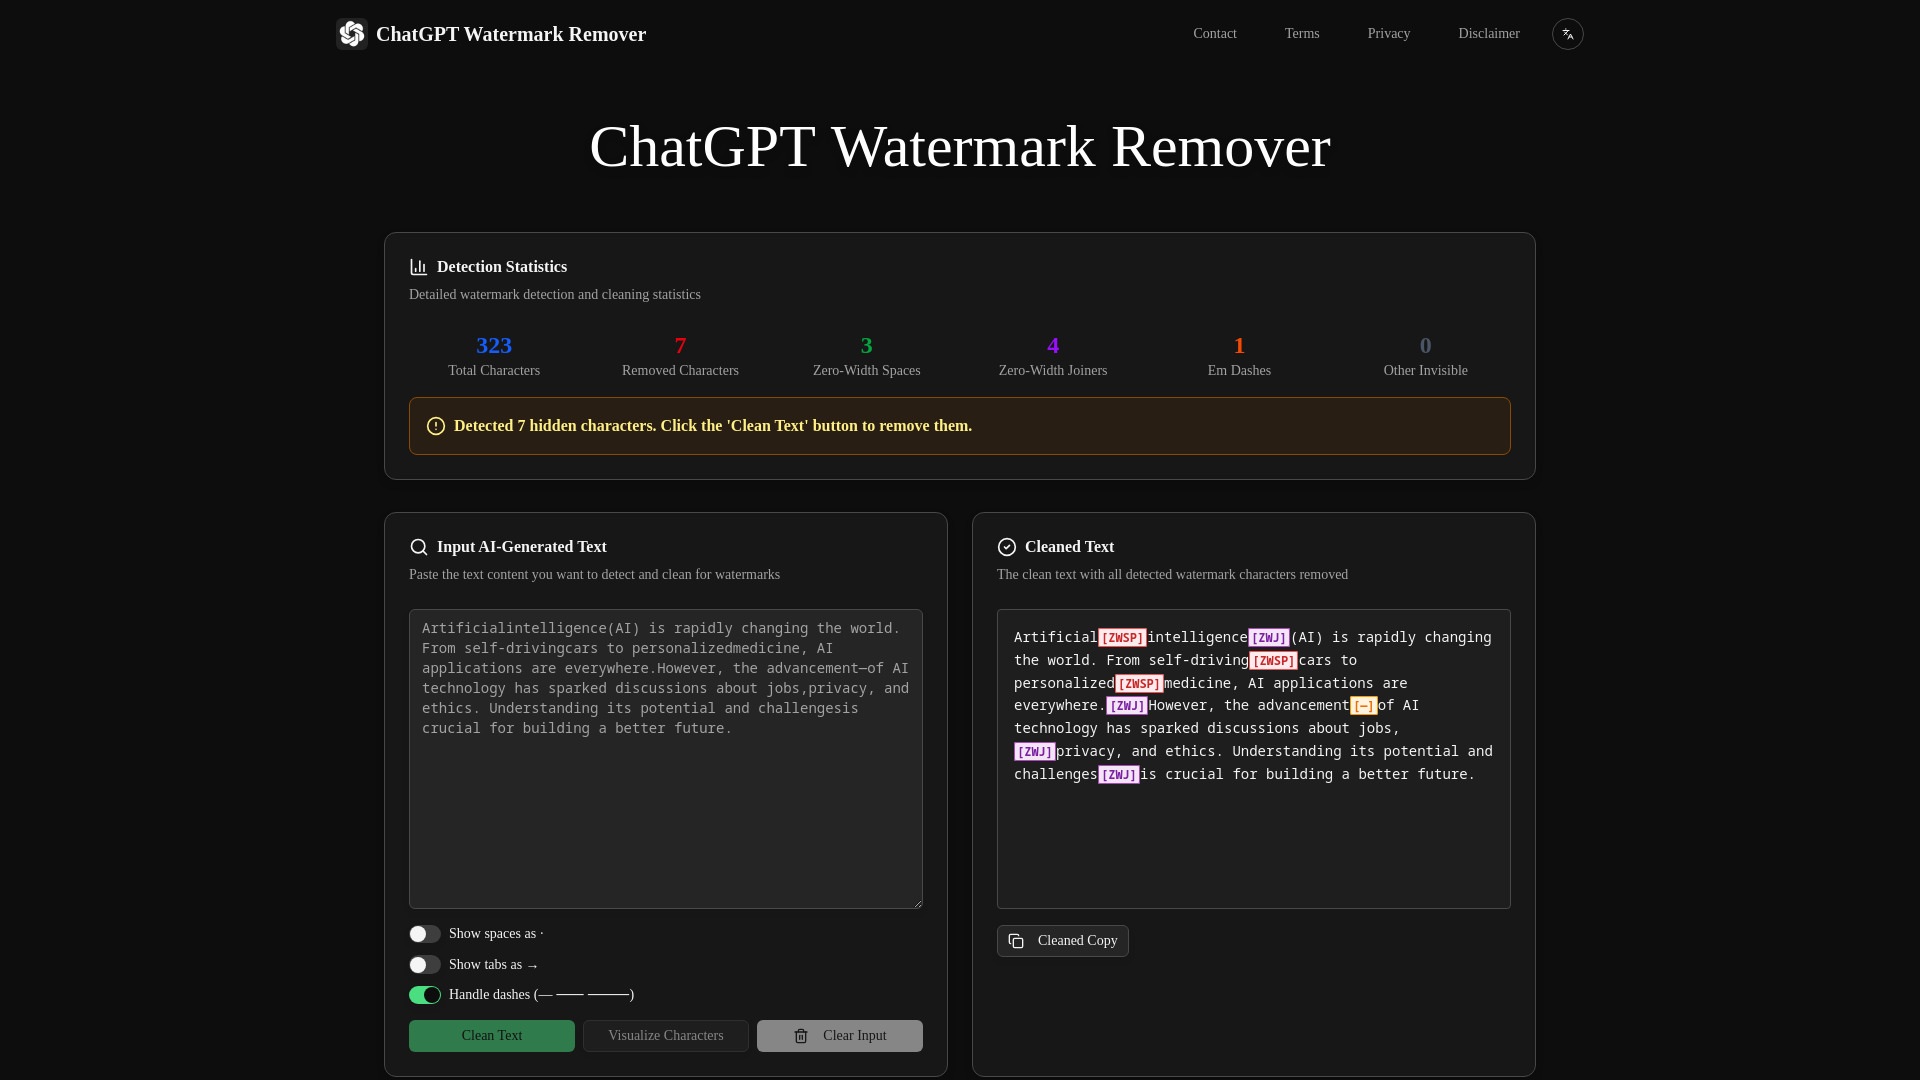
Task: Click the ZWJ tag before privacy
Action: (1035, 752)
